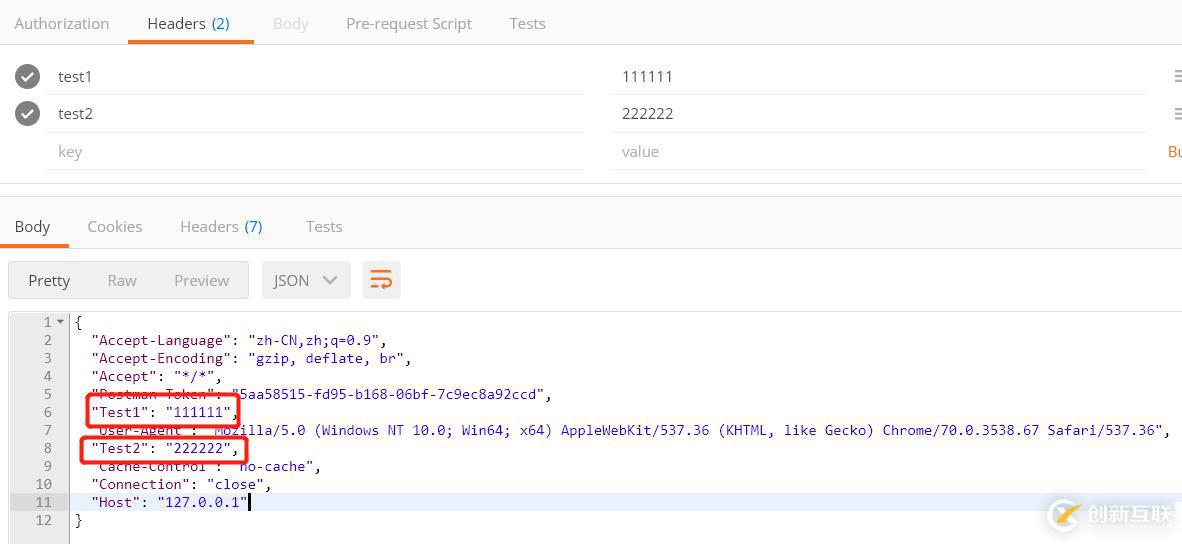Click line number 5 in gutter
The height and width of the screenshot is (544, 1182).
click(47, 394)
